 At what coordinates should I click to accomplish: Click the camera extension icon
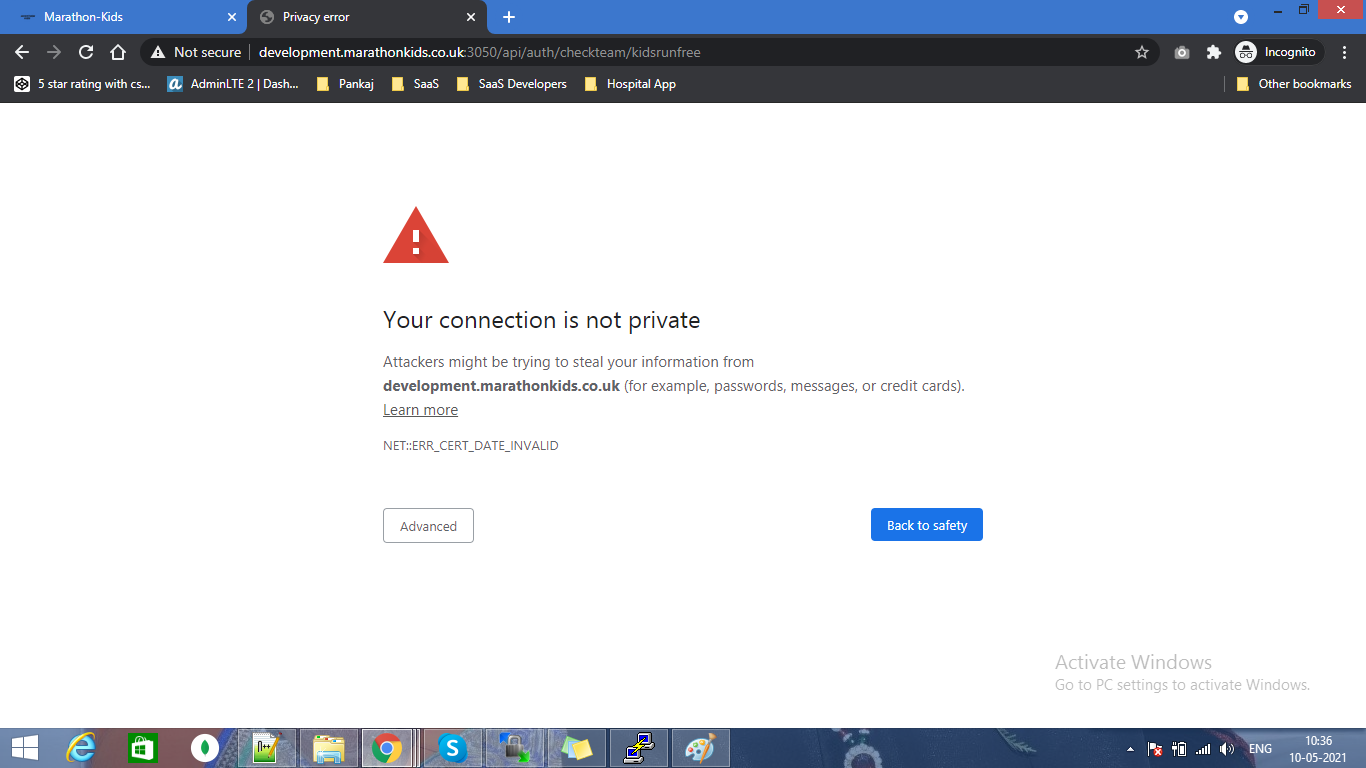[1182, 52]
